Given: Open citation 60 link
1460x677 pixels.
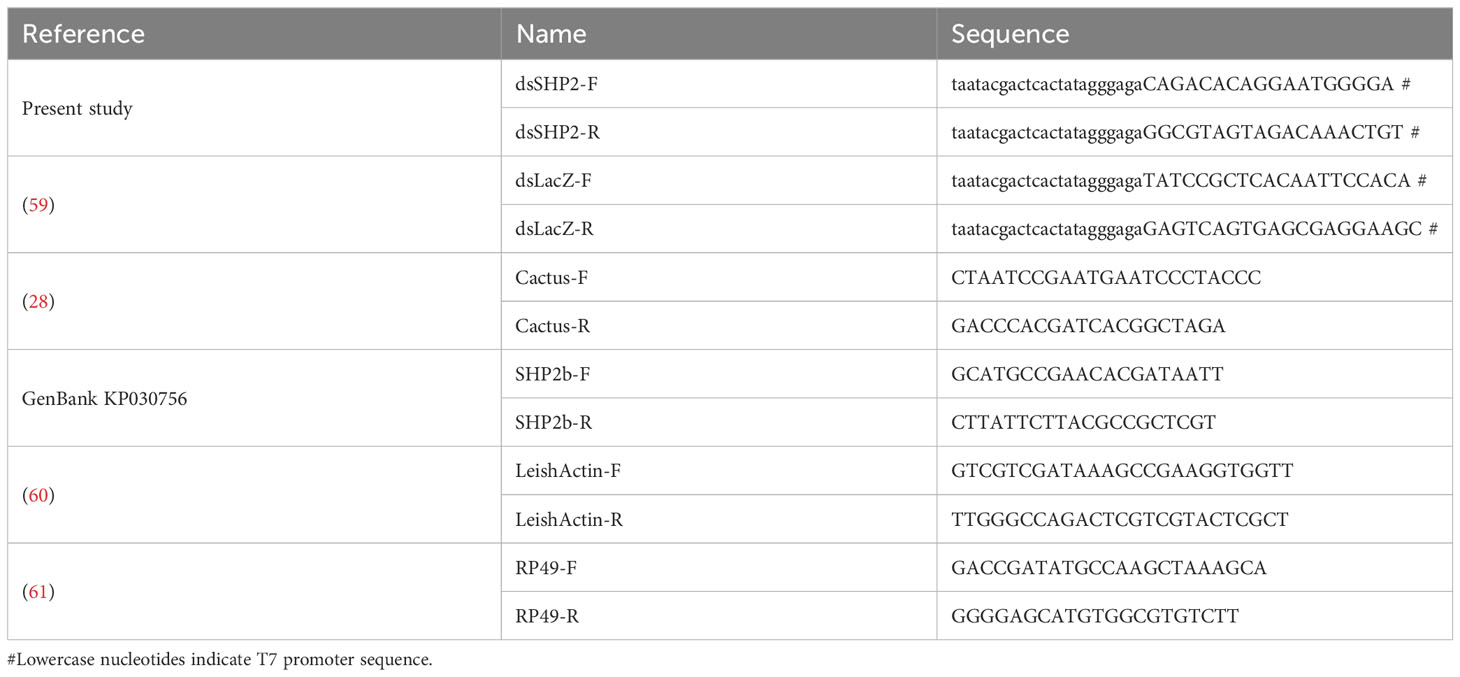Looking at the screenshot, I should (x=38, y=496).
